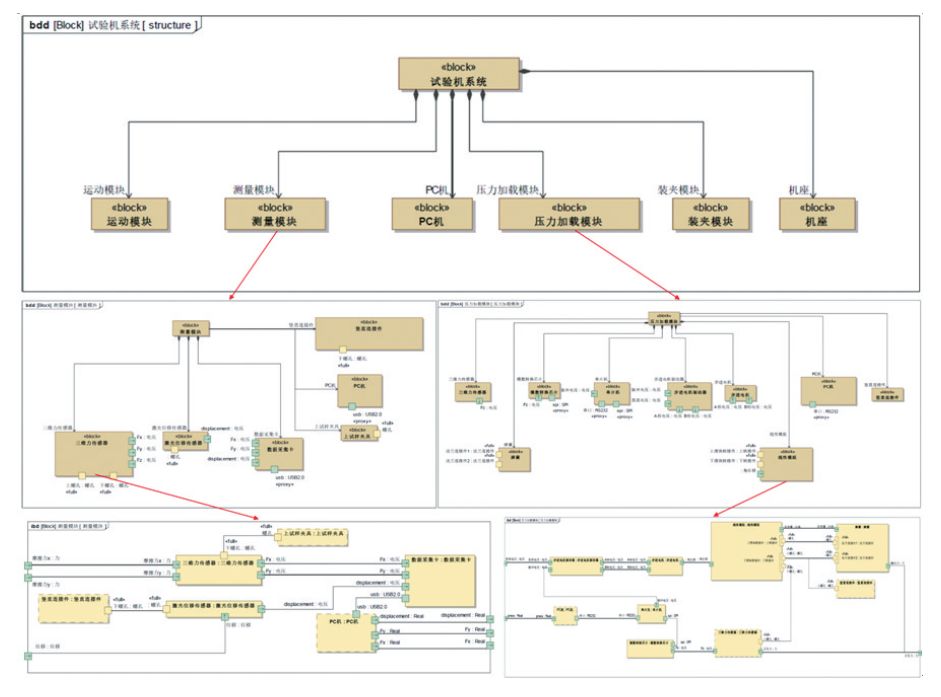Click the 摩擦力x boundary port on ibd frame
The width and height of the screenshot is (941, 697).
28,566
